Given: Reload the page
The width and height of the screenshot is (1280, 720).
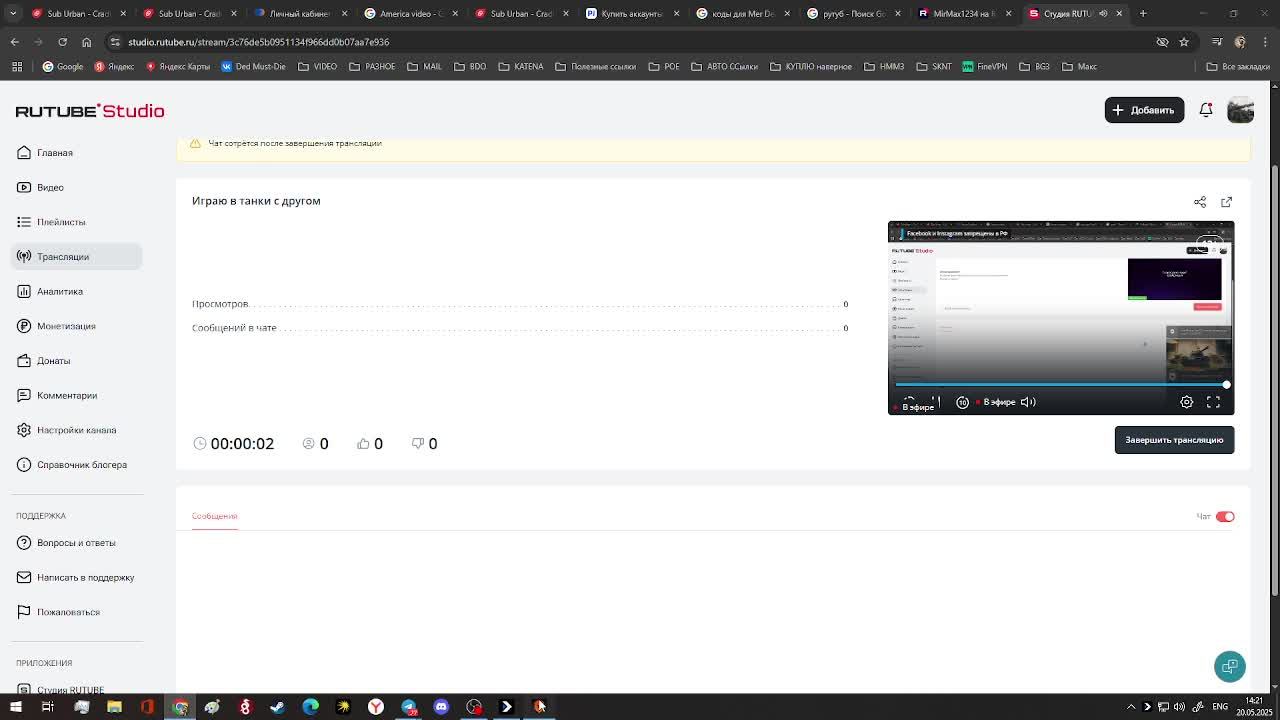Looking at the screenshot, I should [x=62, y=42].
